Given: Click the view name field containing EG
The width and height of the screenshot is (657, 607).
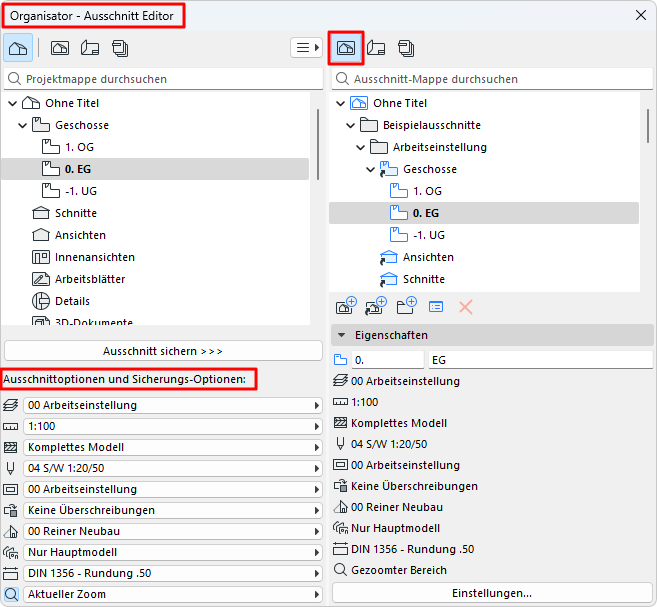Looking at the screenshot, I should (541, 360).
